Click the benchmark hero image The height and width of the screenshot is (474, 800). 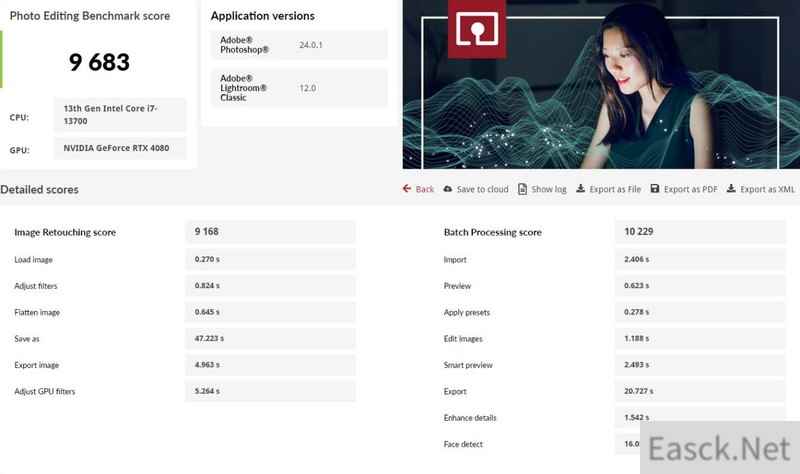[601, 84]
